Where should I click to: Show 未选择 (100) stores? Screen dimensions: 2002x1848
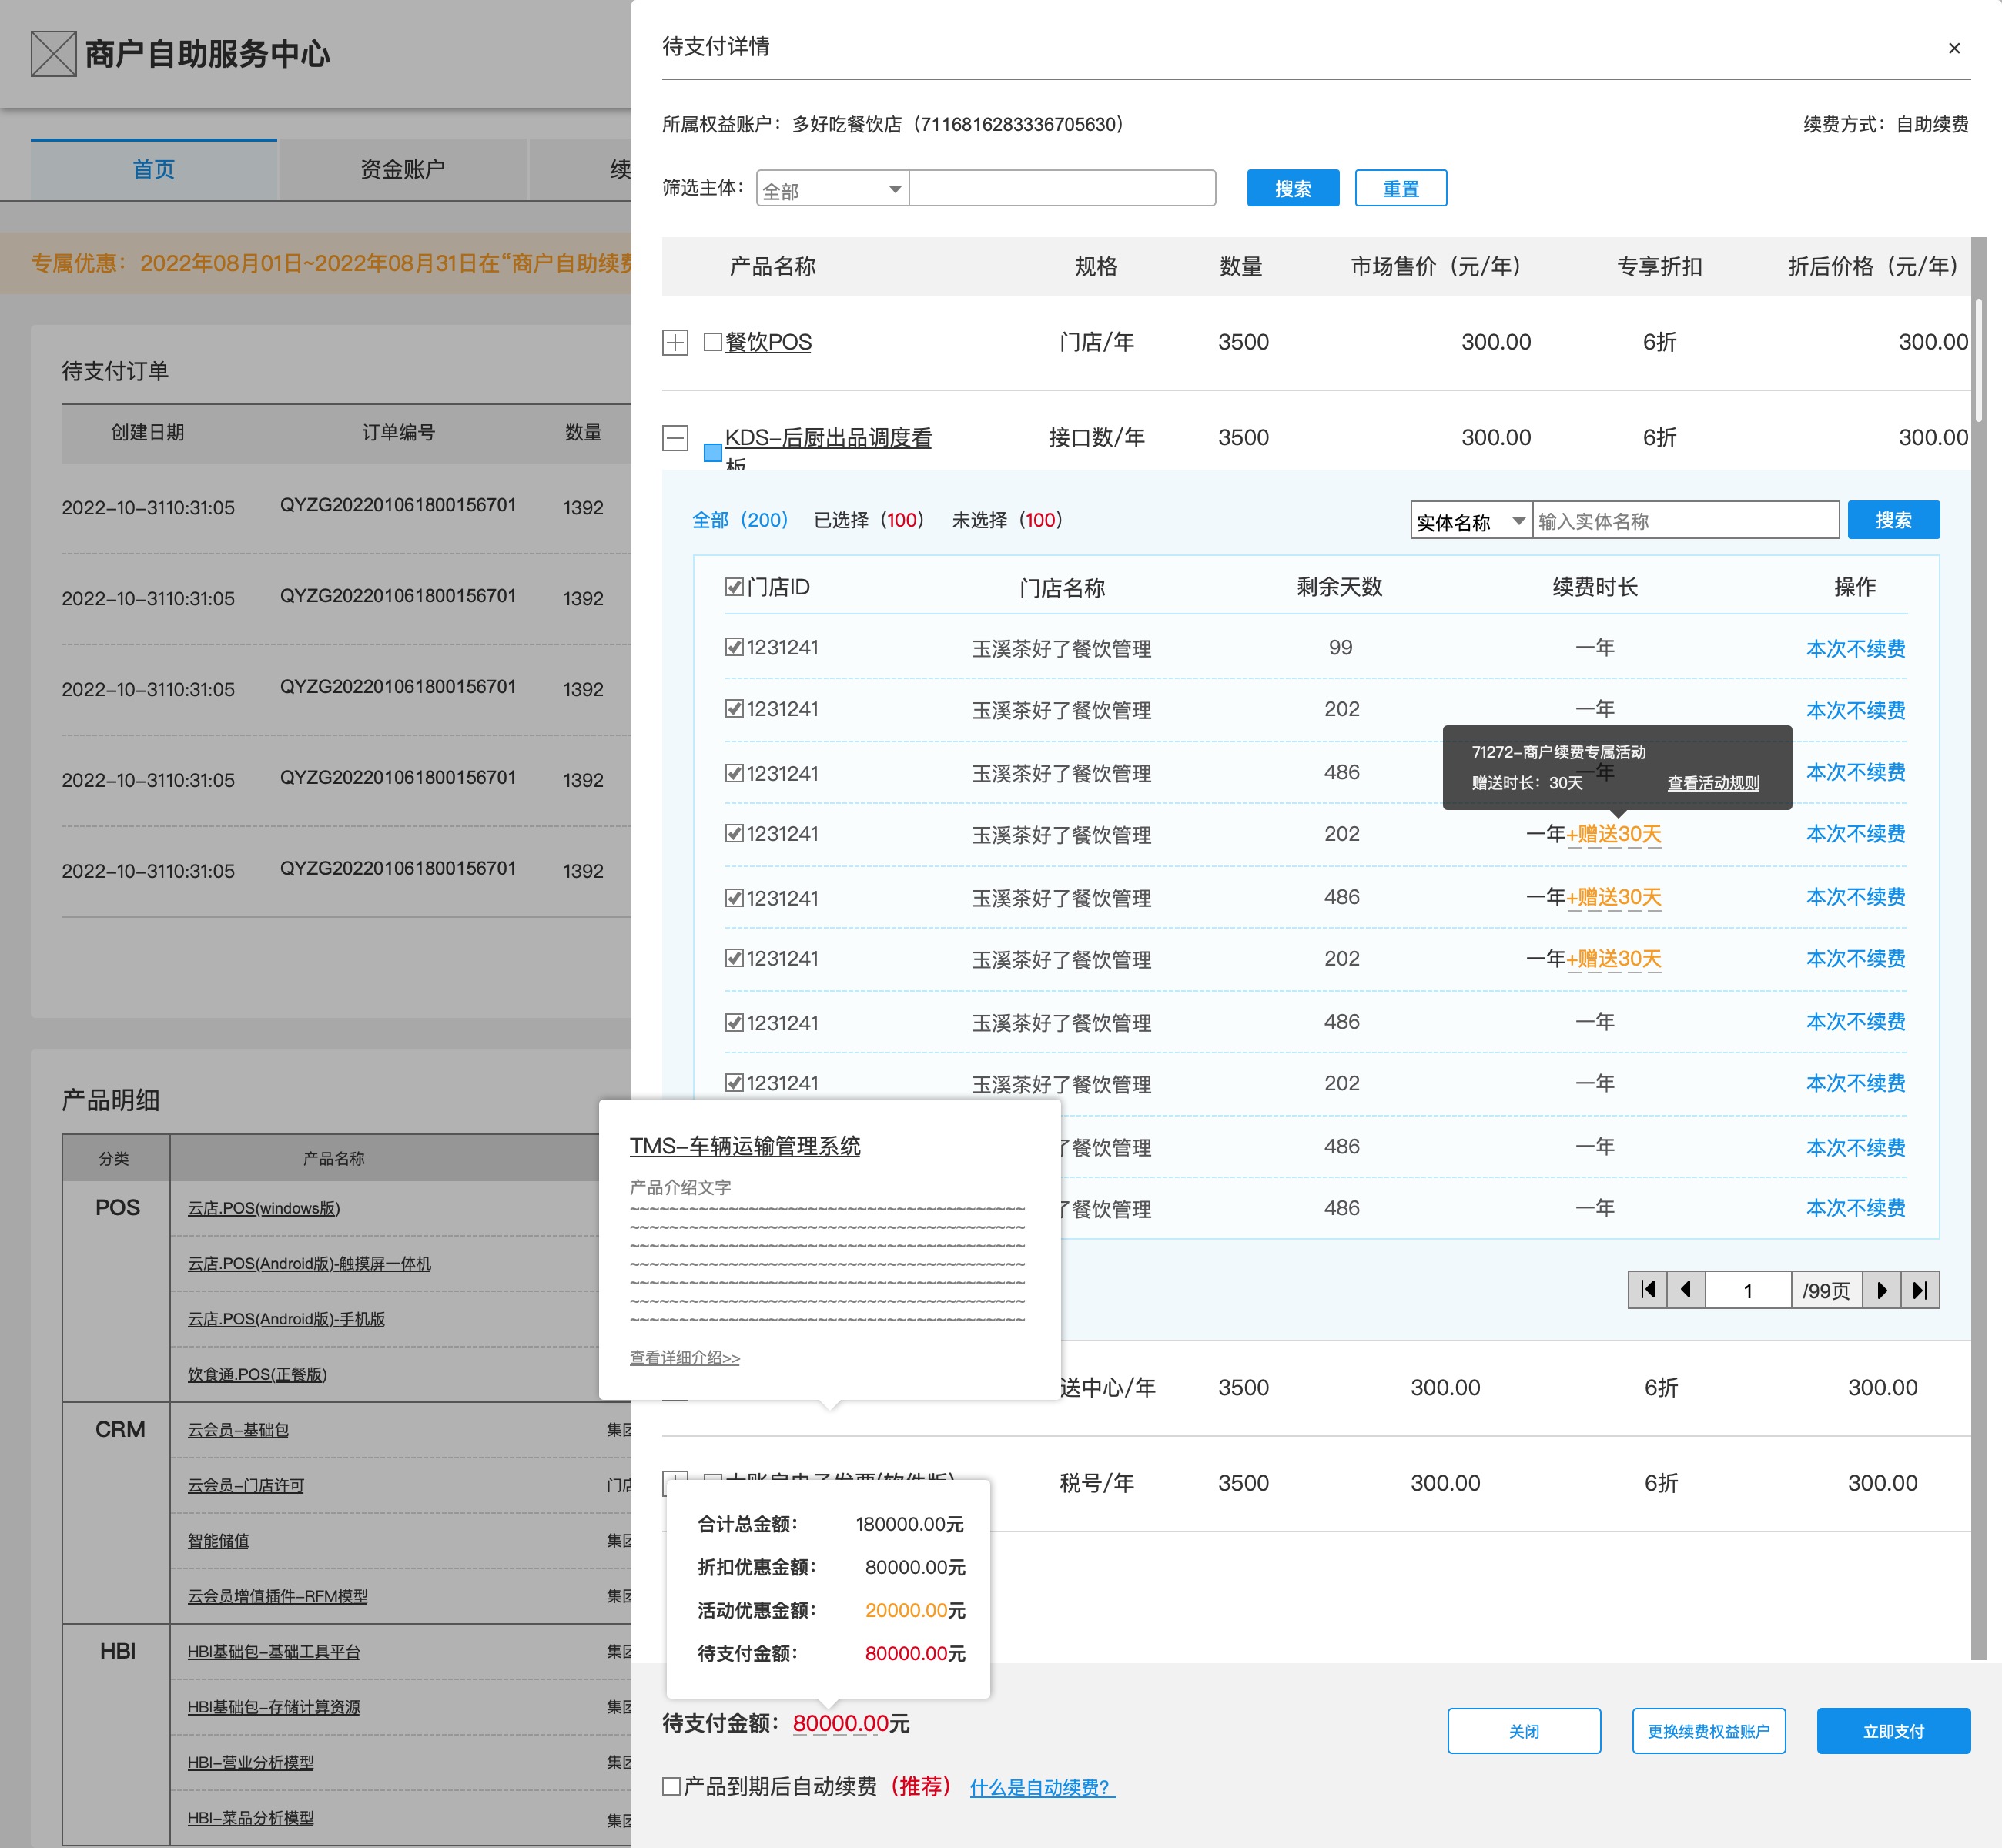[1007, 520]
